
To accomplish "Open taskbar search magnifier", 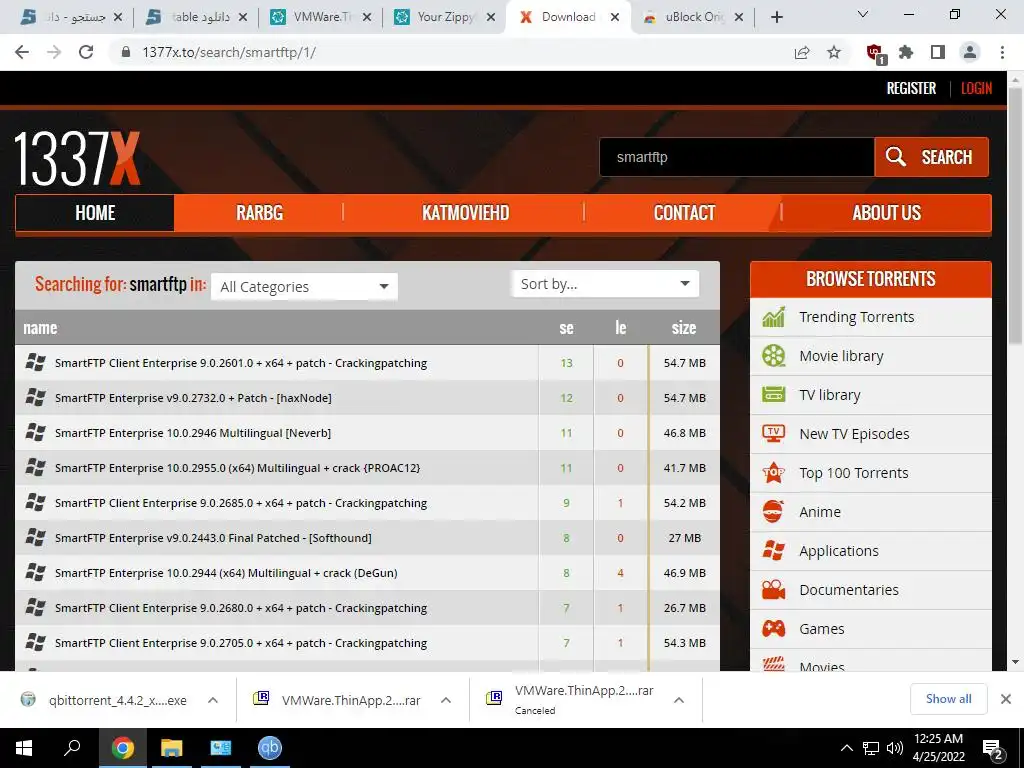I will [72, 748].
